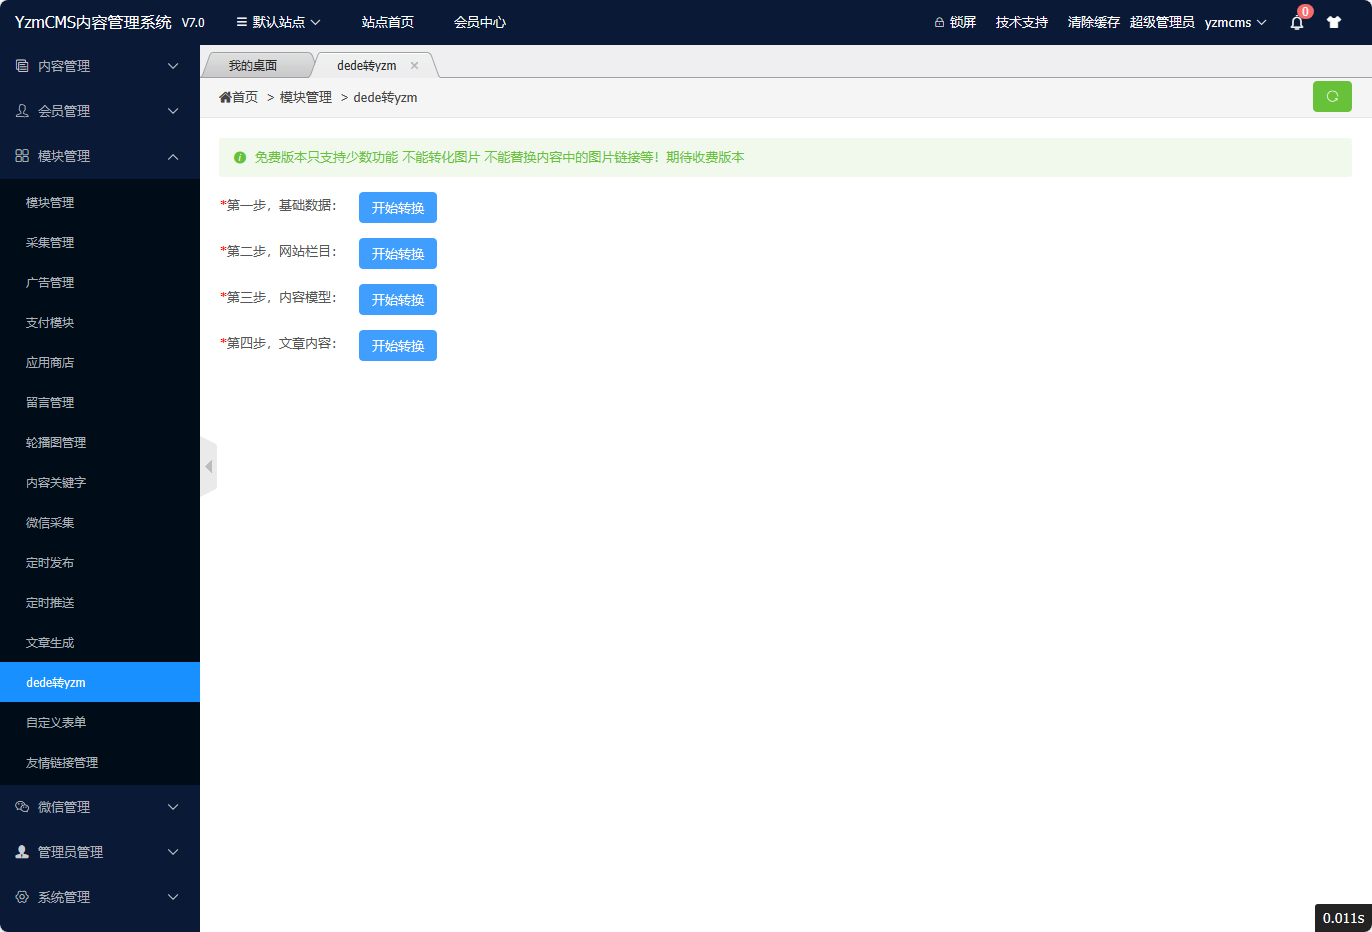Close the dede转yzm tab
The height and width of the screenshot is (932, 1372).
click(x=414, y=65)
